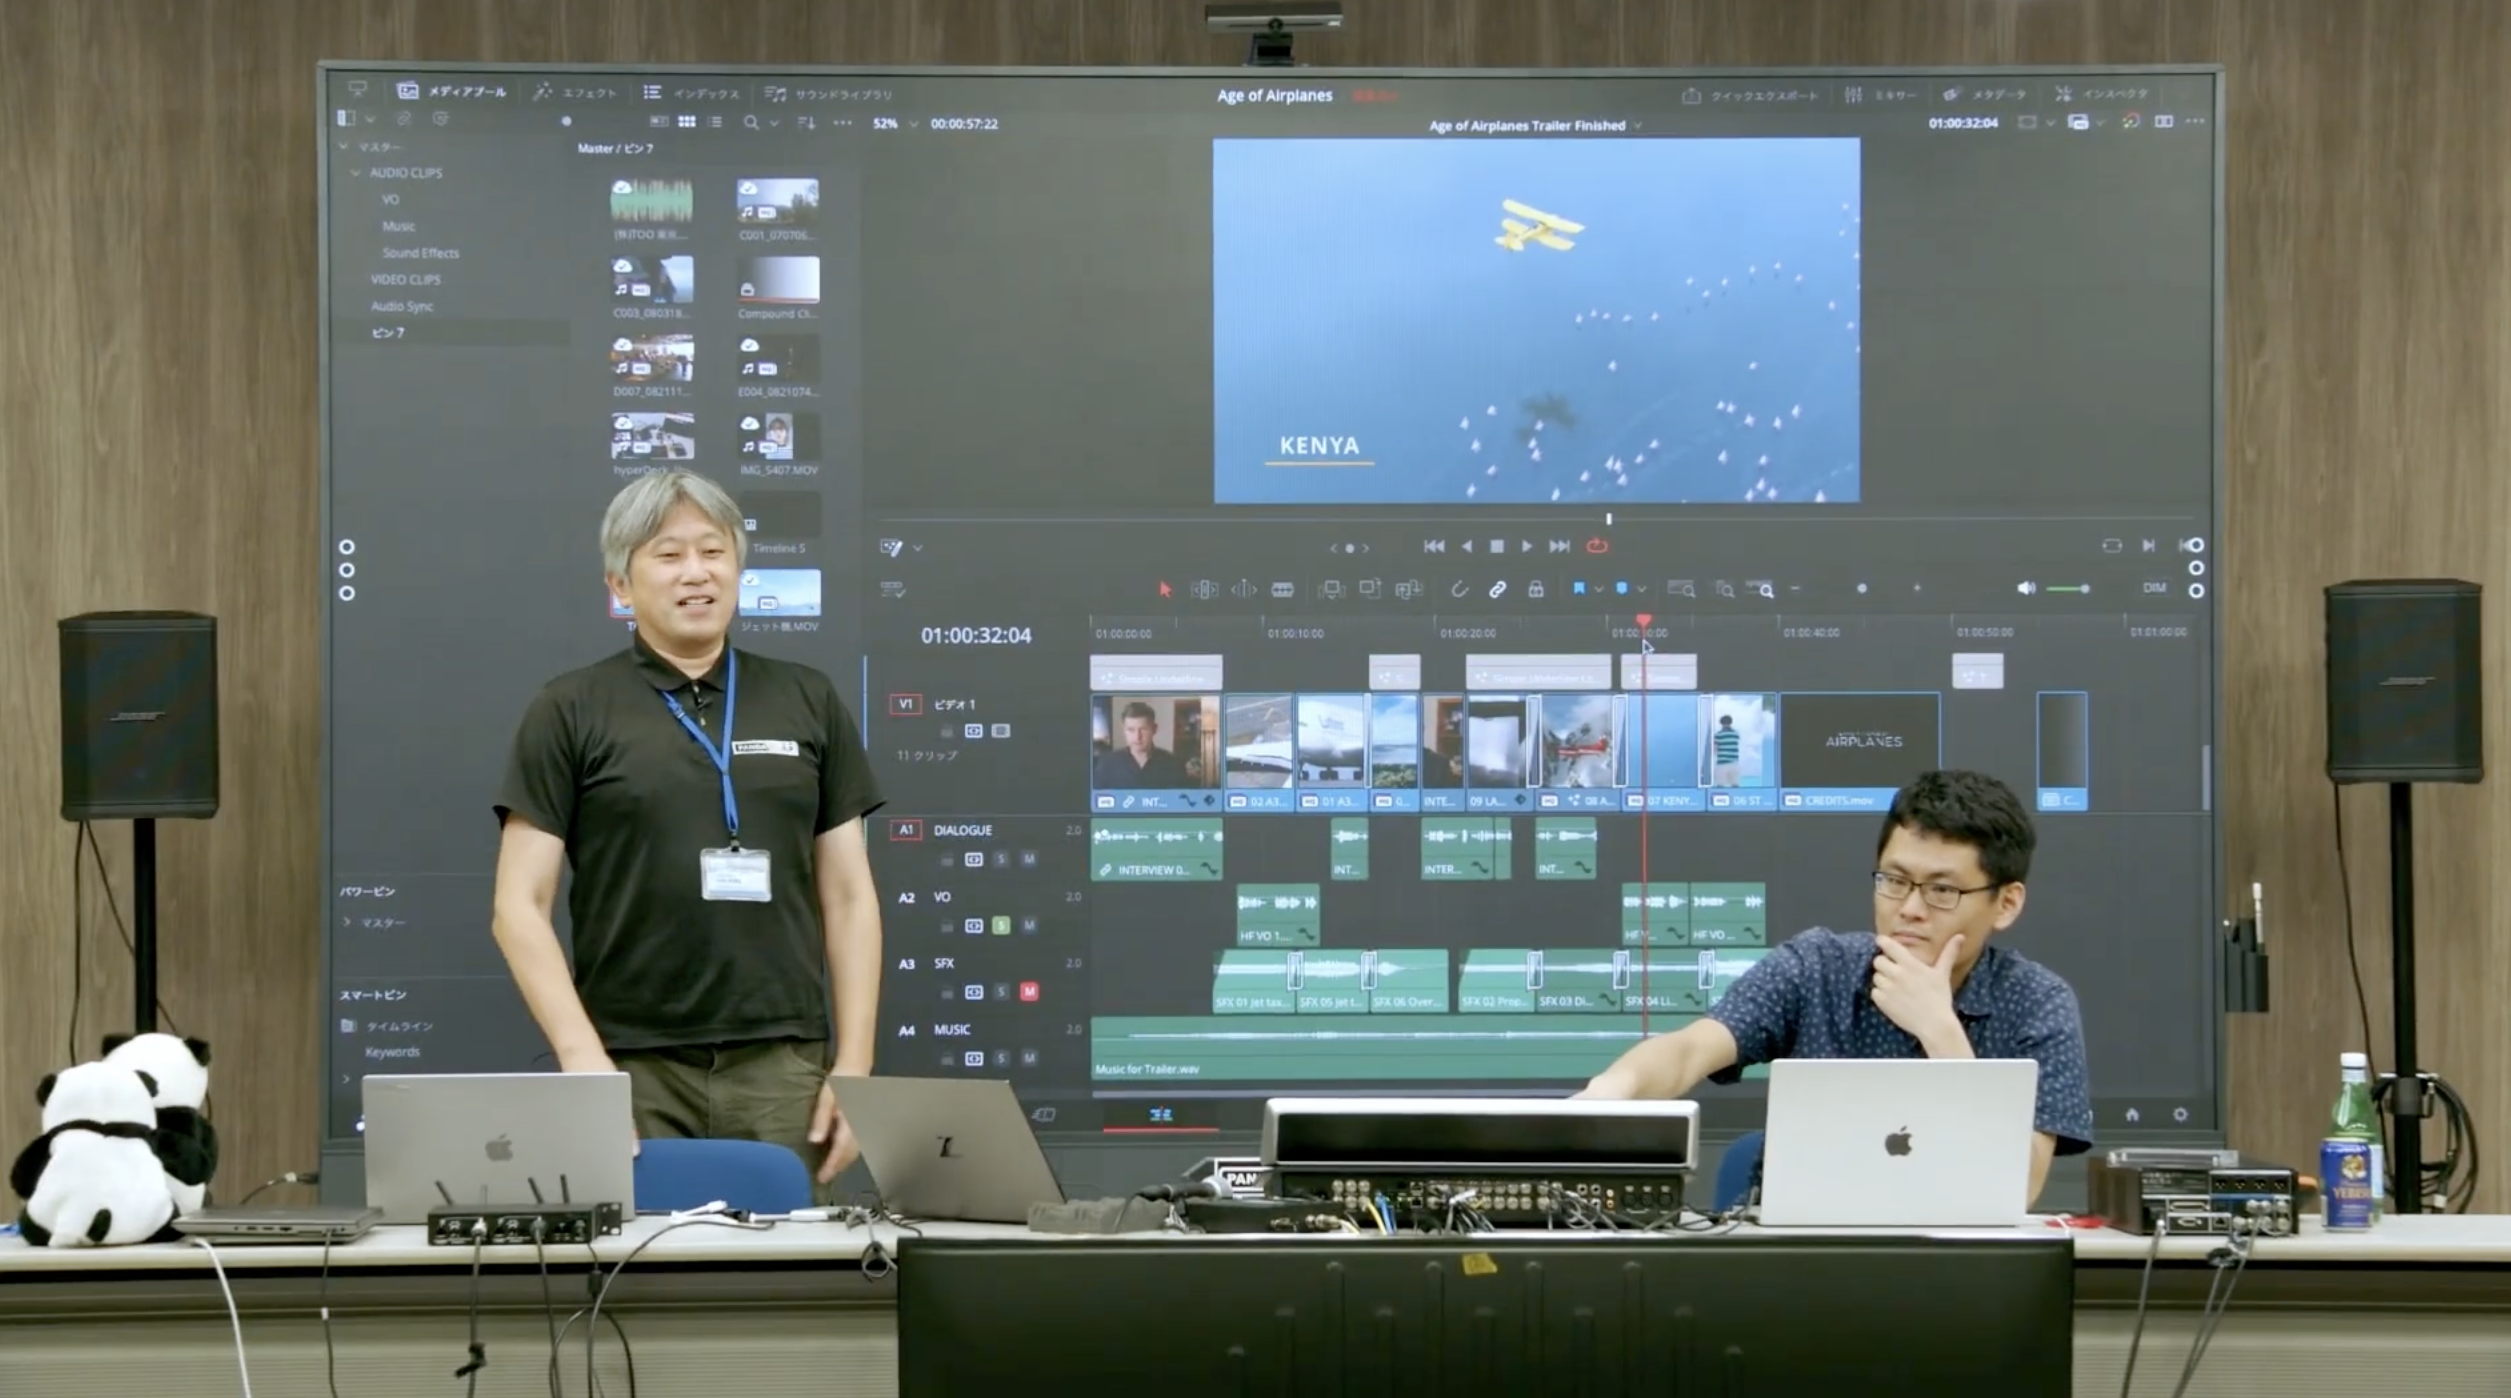
Task: Open the Mixer panel
Action: [x=1880, y=95]
